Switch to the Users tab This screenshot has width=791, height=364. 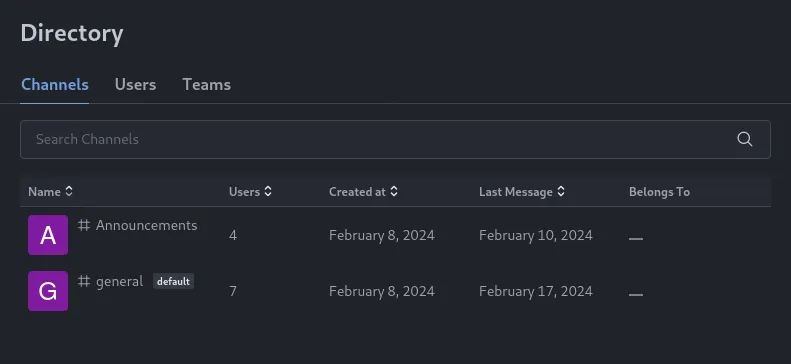(135, 84)
